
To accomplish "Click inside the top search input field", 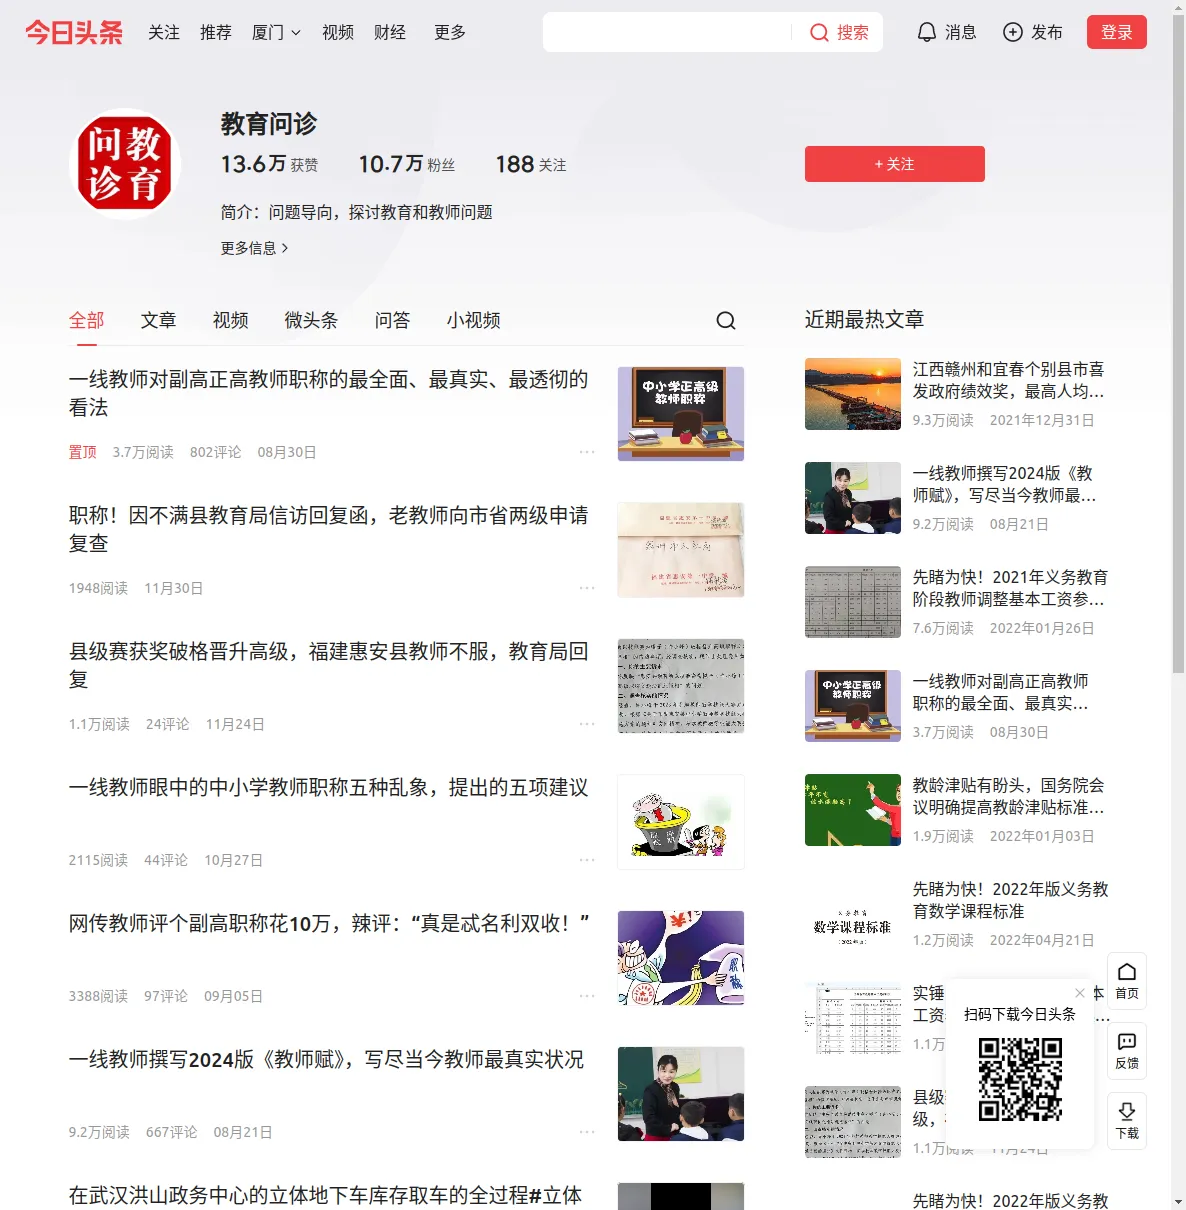I will pos(668,33).
